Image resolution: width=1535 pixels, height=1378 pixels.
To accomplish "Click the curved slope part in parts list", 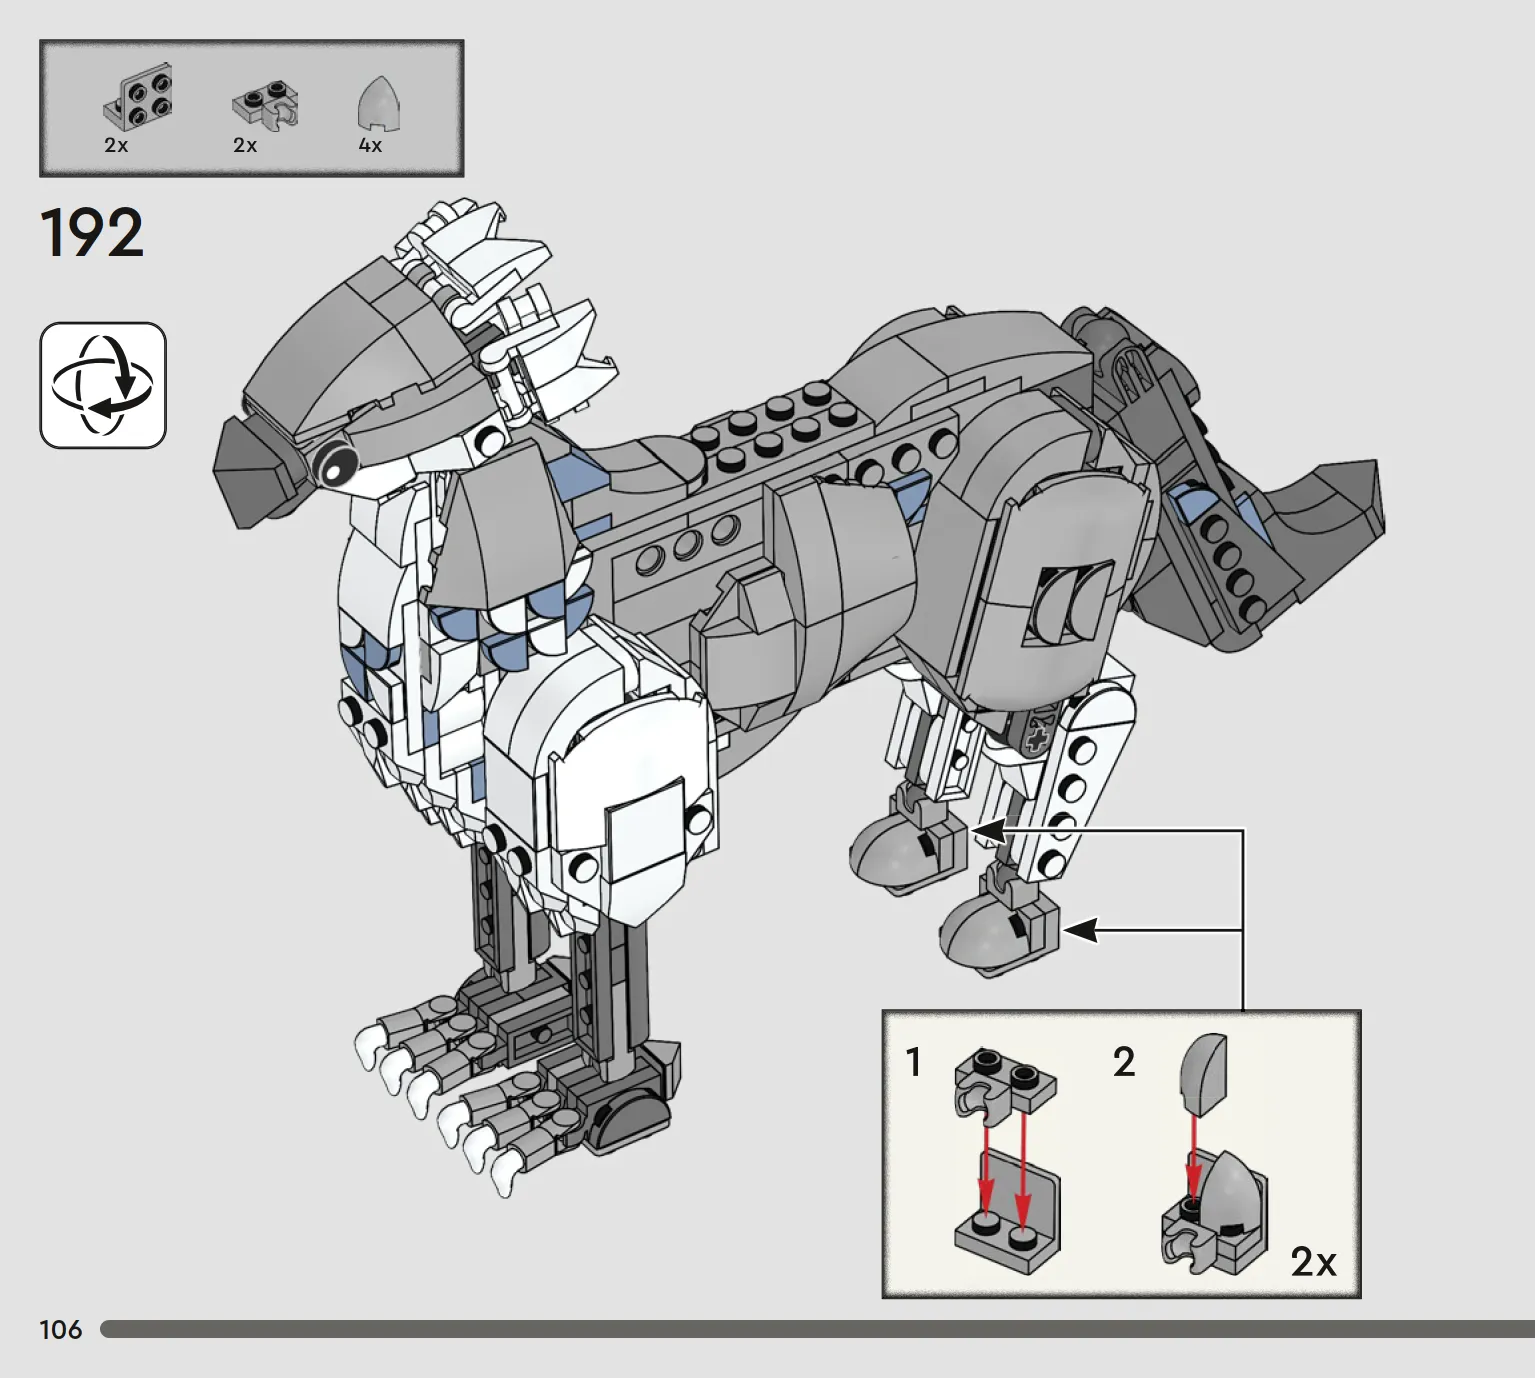I will [379, 104].
